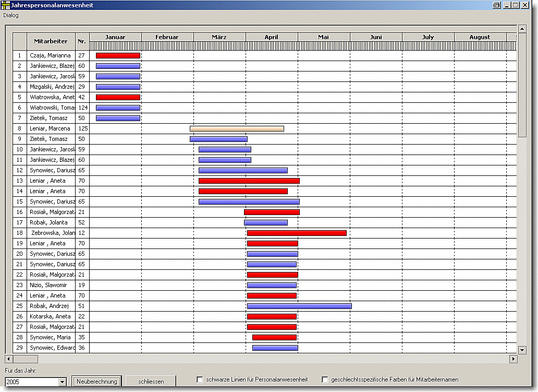
Task: Enable geschlechtsspezifische Farben für Mitarbeiternamen checkbox
Action: tap(324, 379)
